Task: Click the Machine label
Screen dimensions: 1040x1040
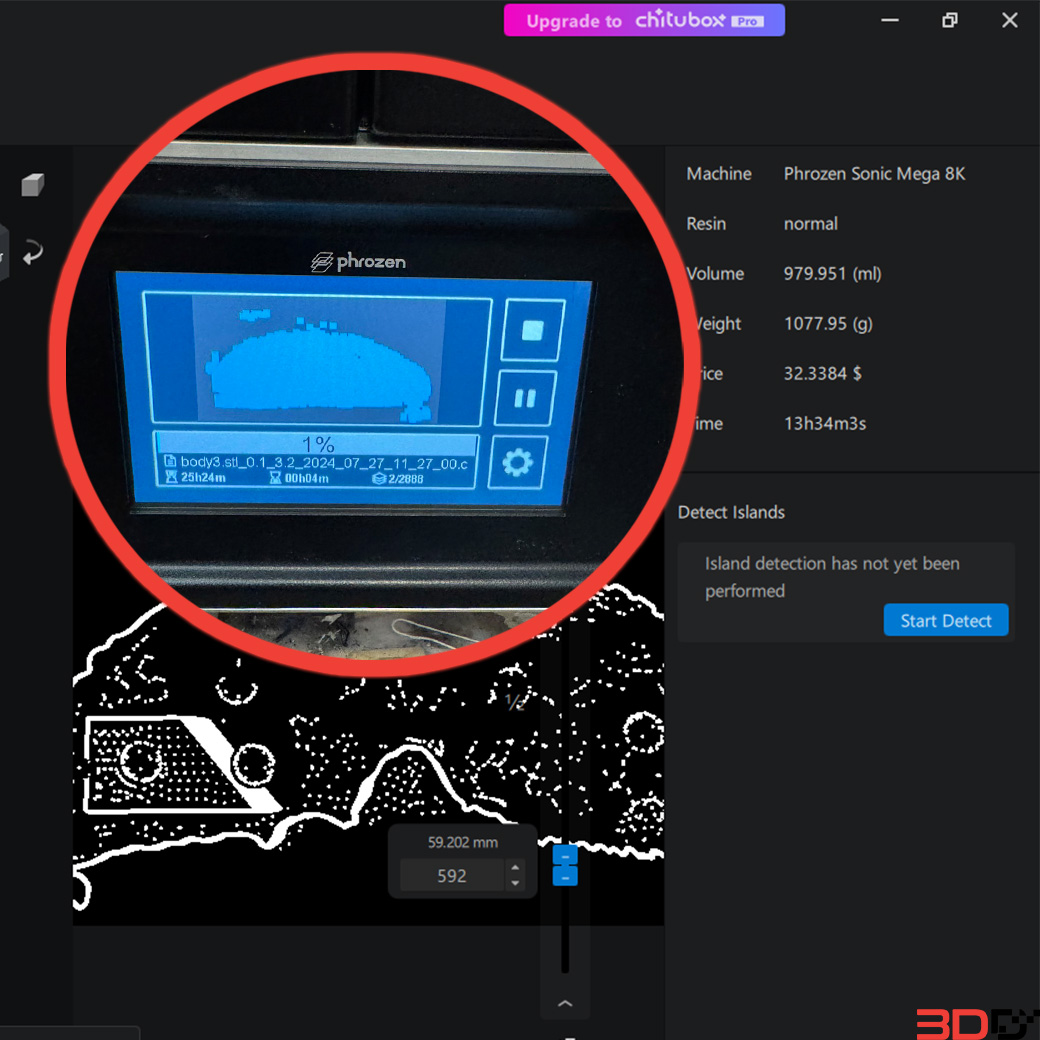Action: (719, 174)
